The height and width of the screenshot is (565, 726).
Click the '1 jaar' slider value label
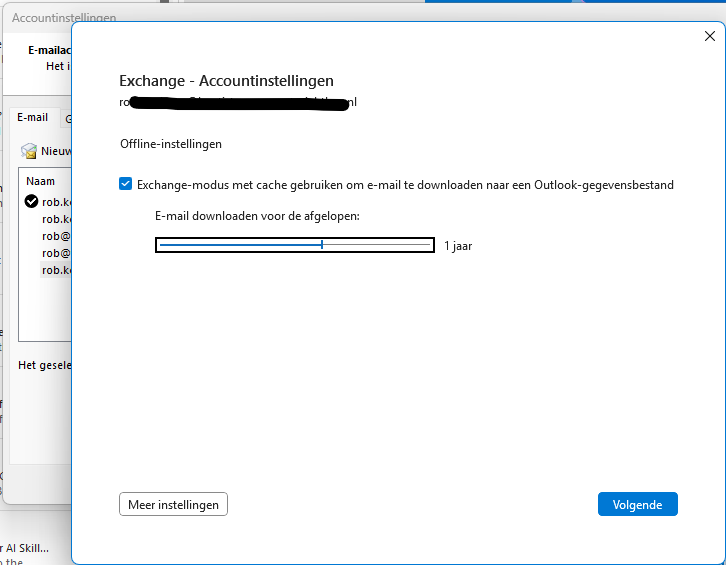click(458, 246)
